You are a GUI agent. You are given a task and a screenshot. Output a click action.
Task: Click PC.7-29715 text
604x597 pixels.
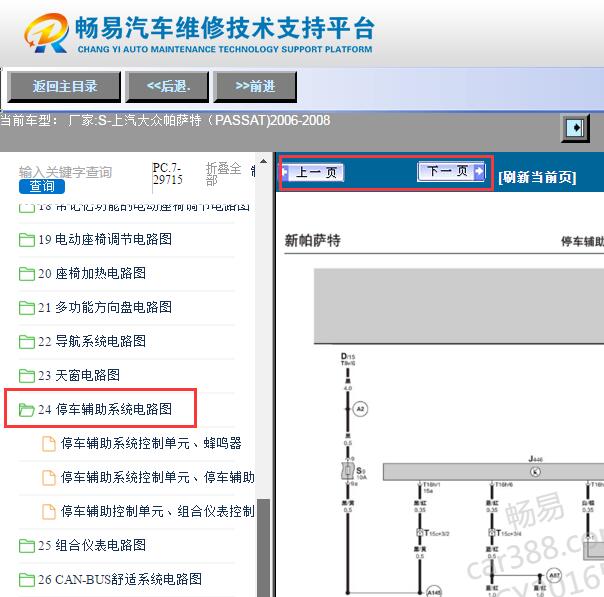coord(168,174)
